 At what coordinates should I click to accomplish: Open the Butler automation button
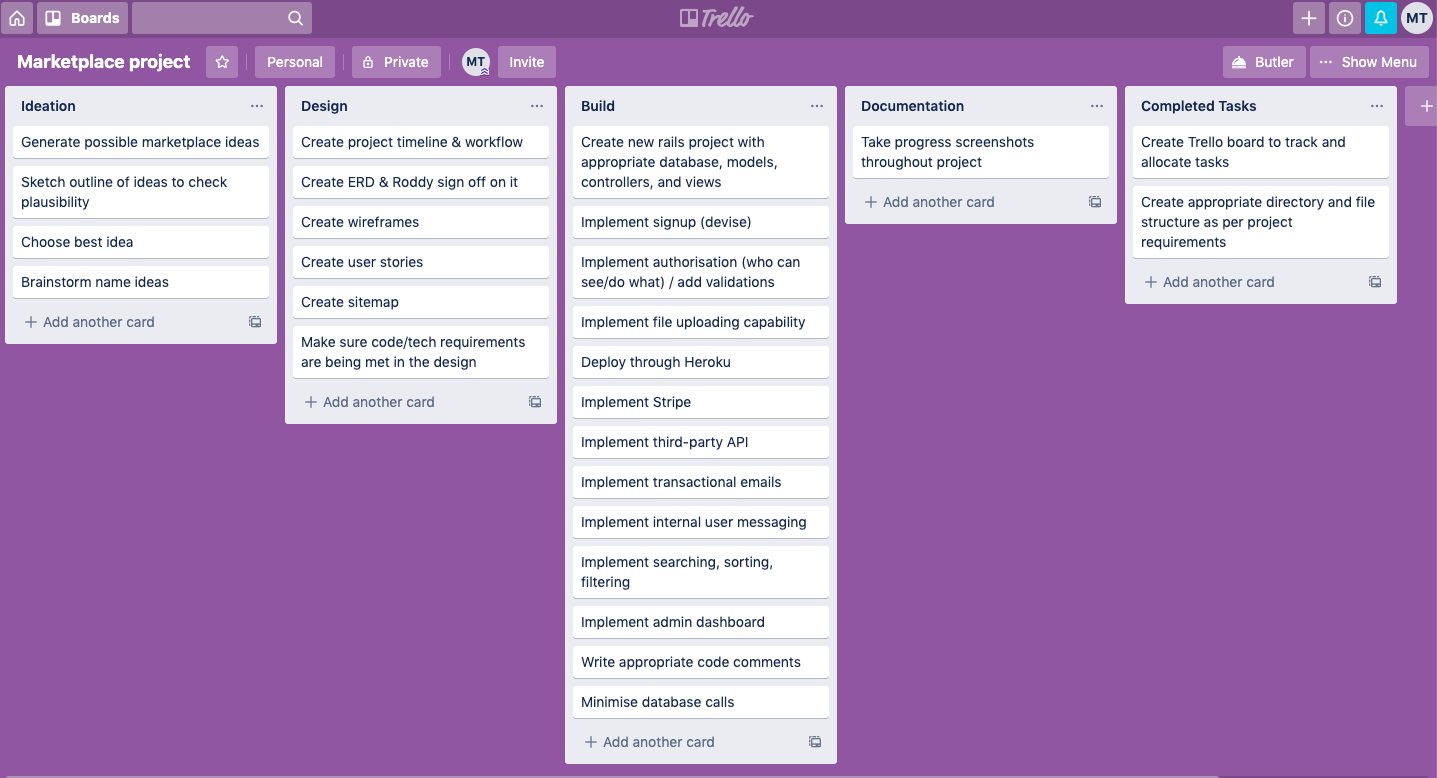pos(1262,62)
